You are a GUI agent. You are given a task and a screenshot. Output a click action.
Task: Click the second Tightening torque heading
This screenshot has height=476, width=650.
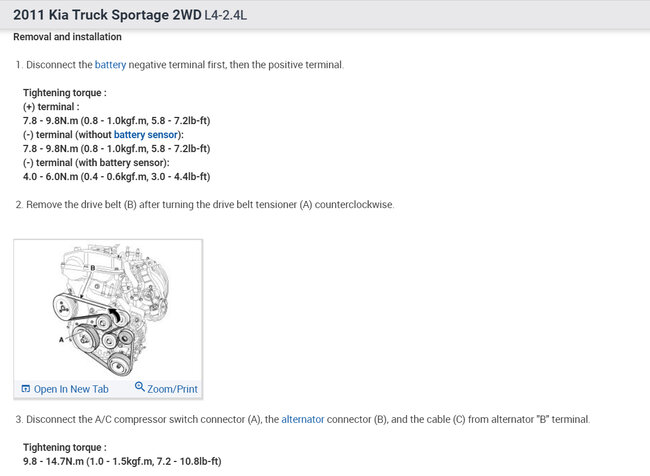(x=65, y=447)
